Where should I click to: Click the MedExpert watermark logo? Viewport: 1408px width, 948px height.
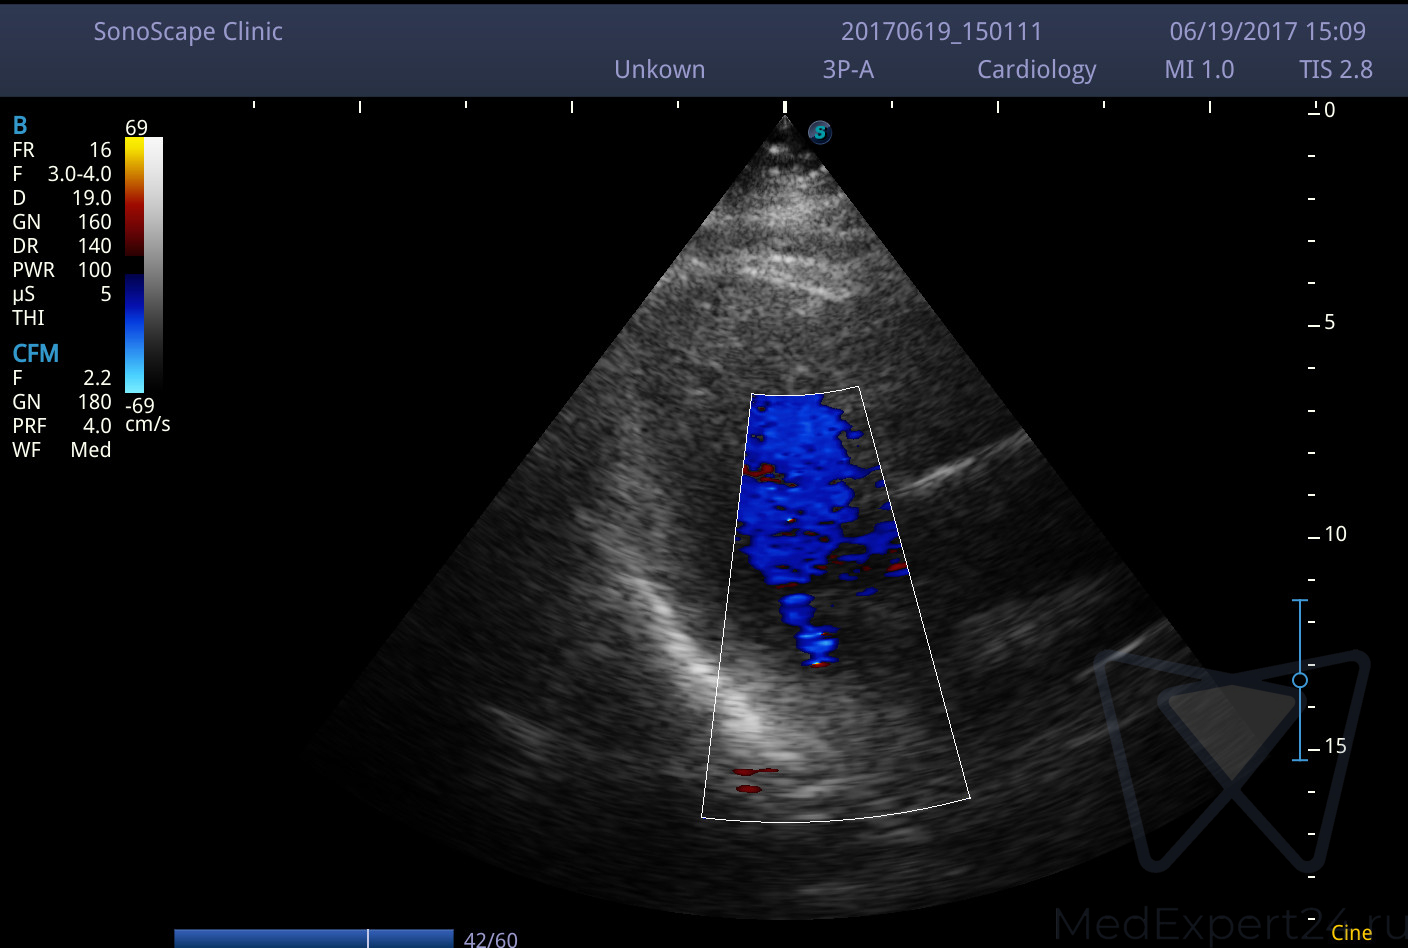pos(1232,760)
